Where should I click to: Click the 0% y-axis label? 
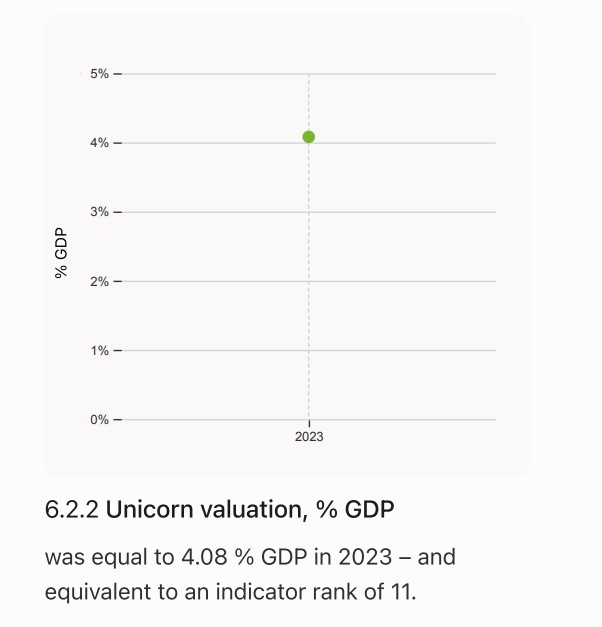click(x=99, y=420)
